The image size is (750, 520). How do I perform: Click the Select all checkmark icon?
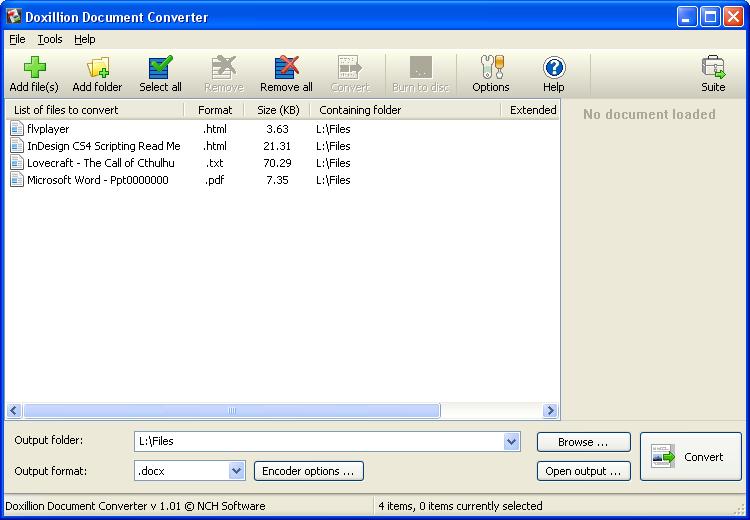(x=160, y=67)
